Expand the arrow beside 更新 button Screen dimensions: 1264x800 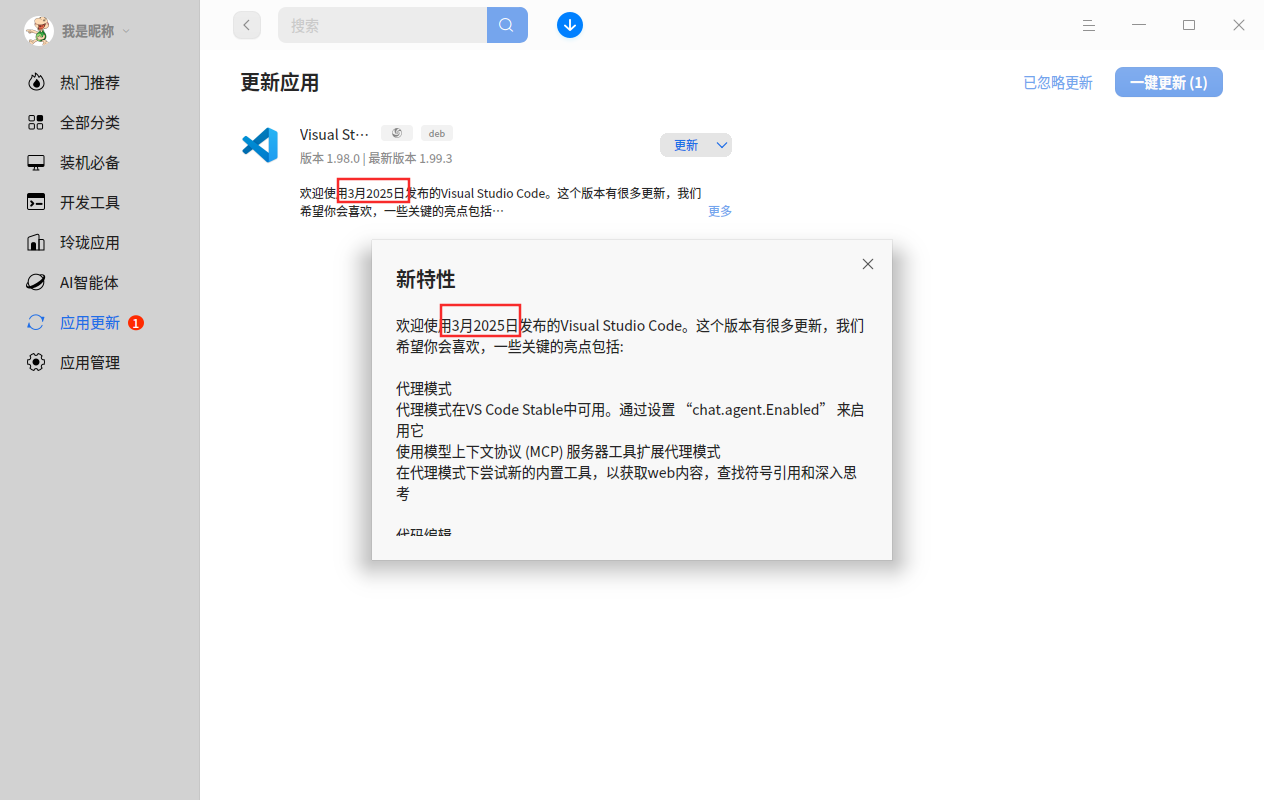722,145
